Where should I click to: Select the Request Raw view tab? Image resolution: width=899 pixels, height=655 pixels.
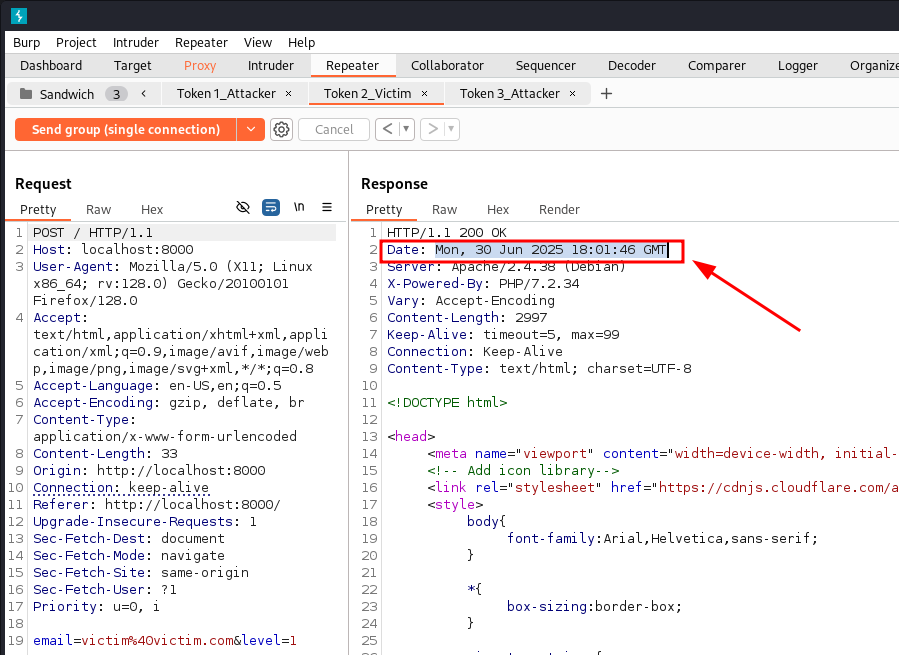click(x=99, y=210)
